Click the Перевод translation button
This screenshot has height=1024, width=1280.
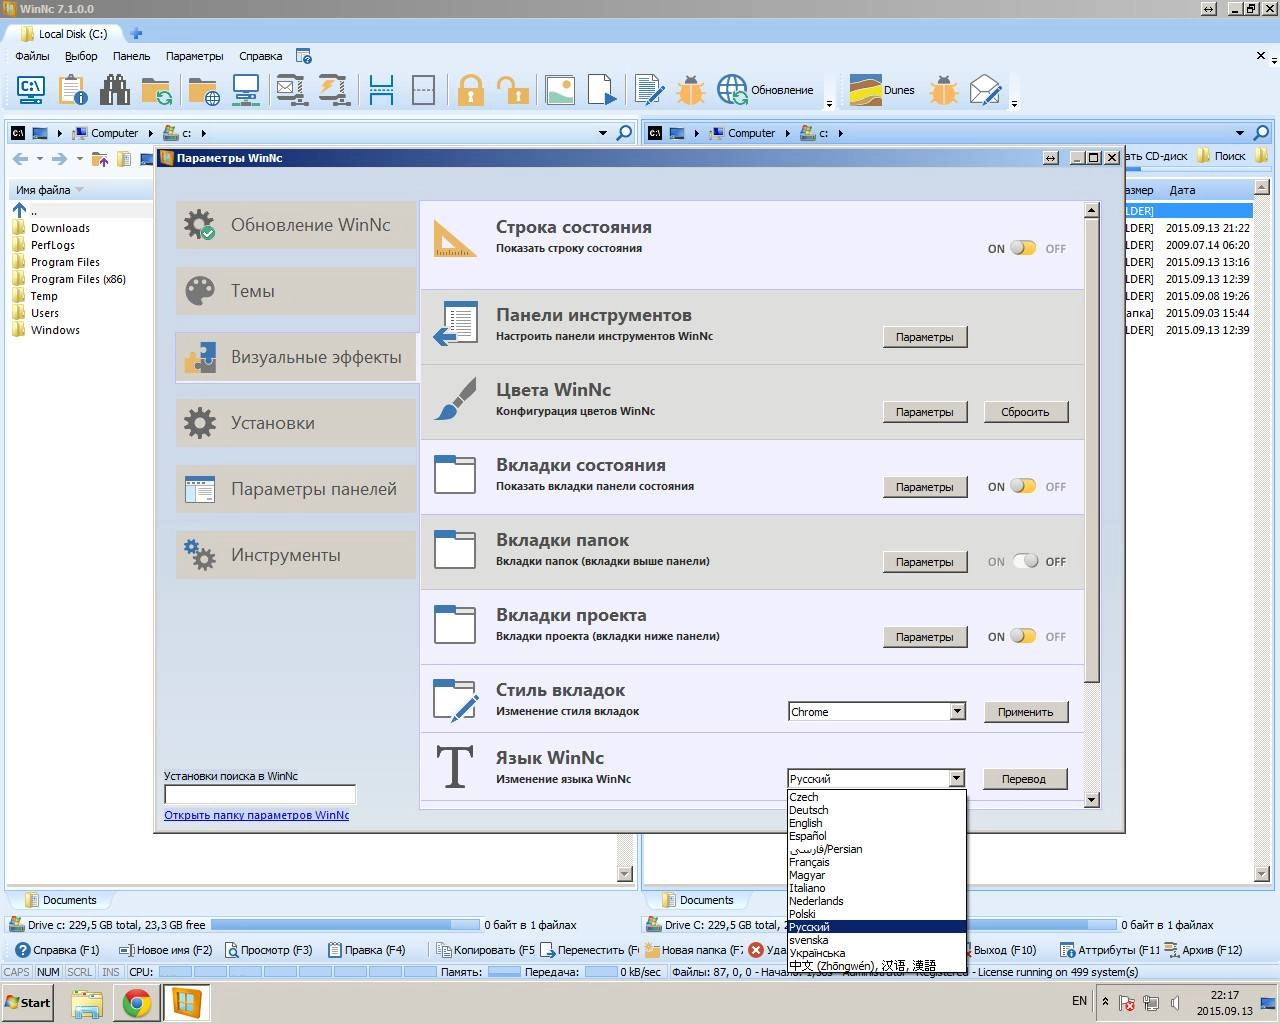[1025, 779]
